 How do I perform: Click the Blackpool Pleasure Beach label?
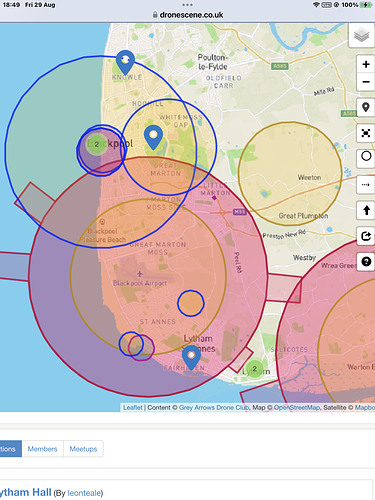(x=103, y=235)
